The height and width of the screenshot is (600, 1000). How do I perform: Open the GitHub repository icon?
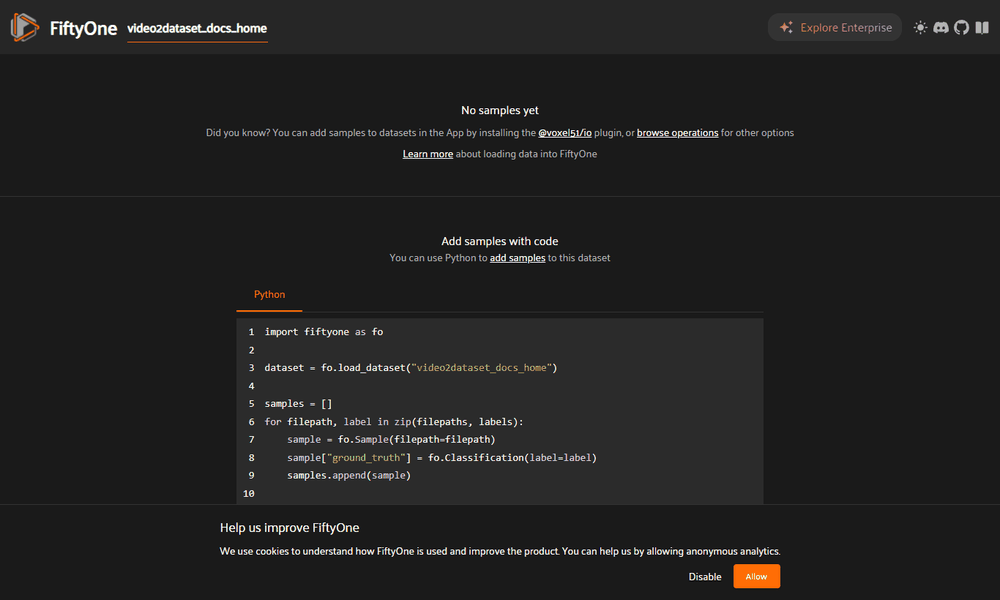tap(961, 27)
